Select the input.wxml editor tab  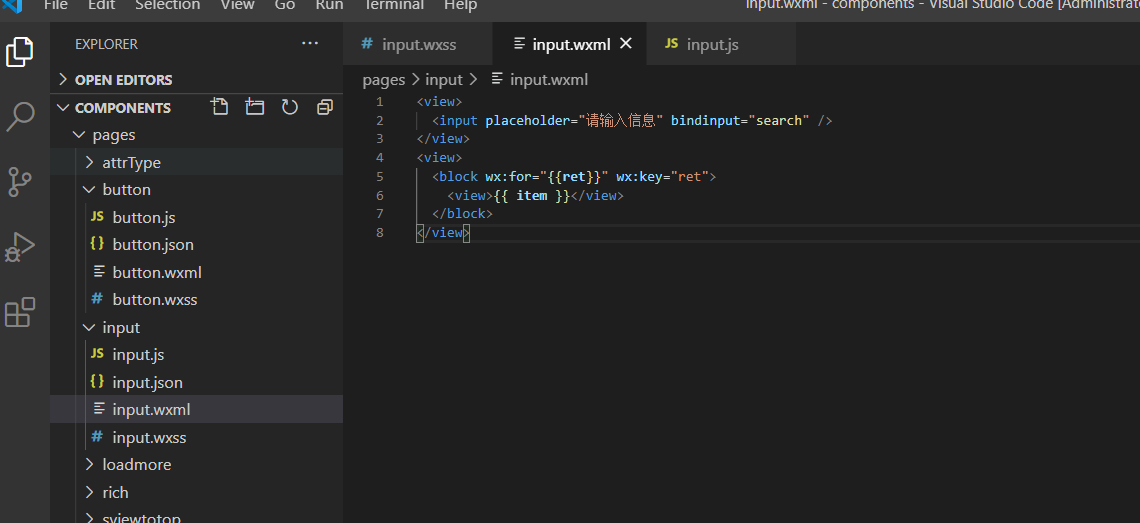pyautogui.click(x=571, y=44)
